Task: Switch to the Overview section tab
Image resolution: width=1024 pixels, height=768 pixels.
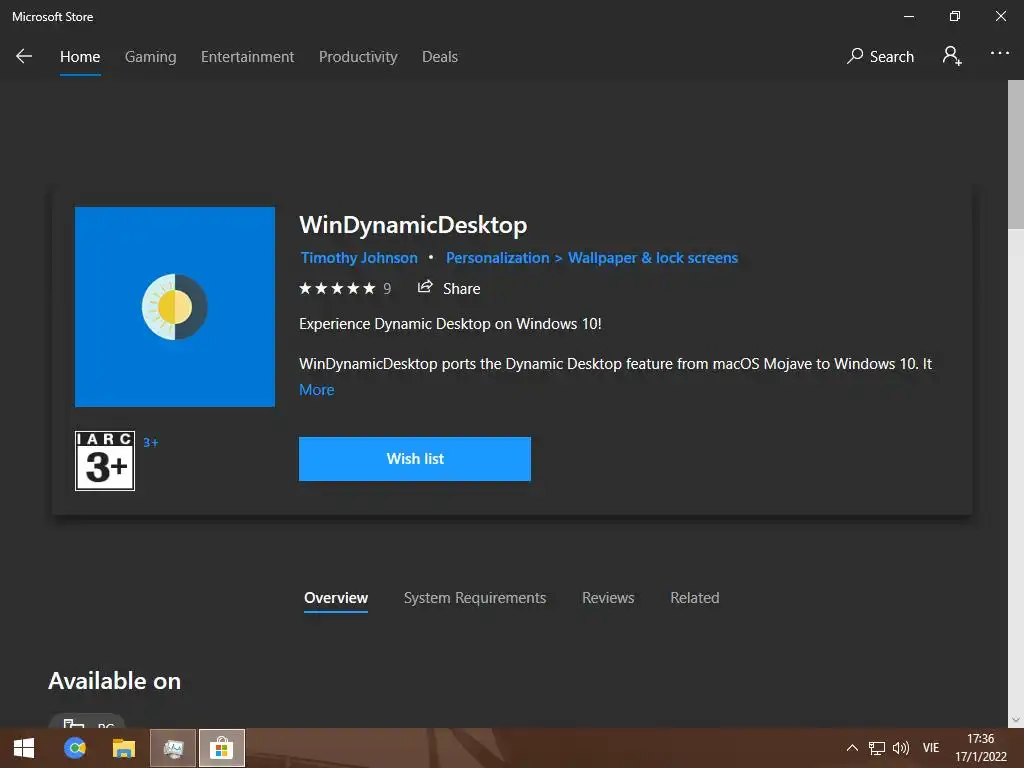Action: (x=336, y=598)
